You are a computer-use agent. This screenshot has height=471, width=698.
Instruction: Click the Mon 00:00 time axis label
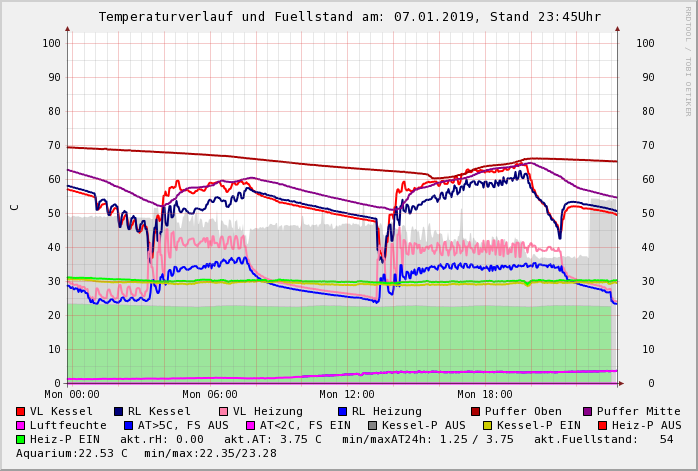click(72, 394)
